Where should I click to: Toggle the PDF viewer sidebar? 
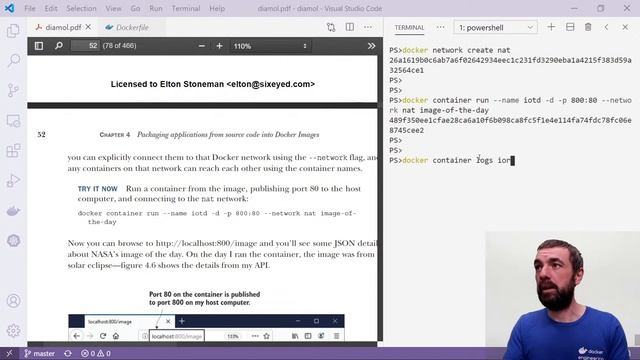[39, 46]
